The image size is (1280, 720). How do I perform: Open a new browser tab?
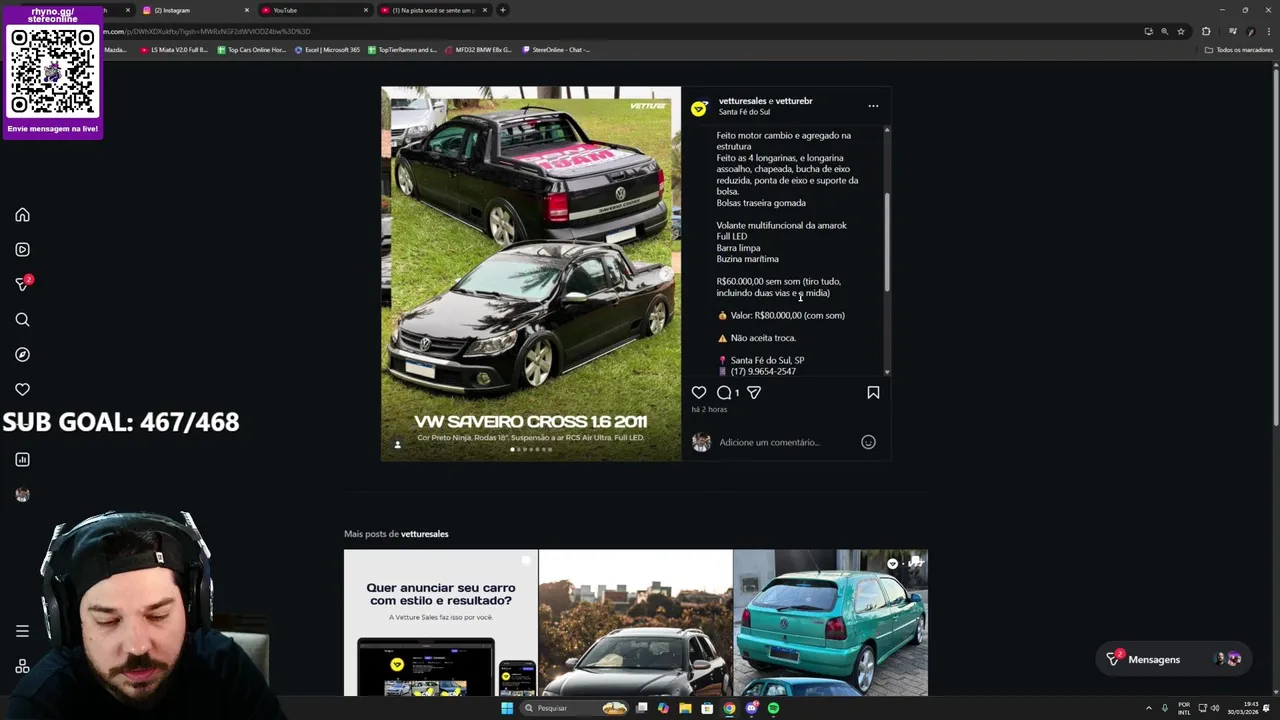click(x=503, y=10)
